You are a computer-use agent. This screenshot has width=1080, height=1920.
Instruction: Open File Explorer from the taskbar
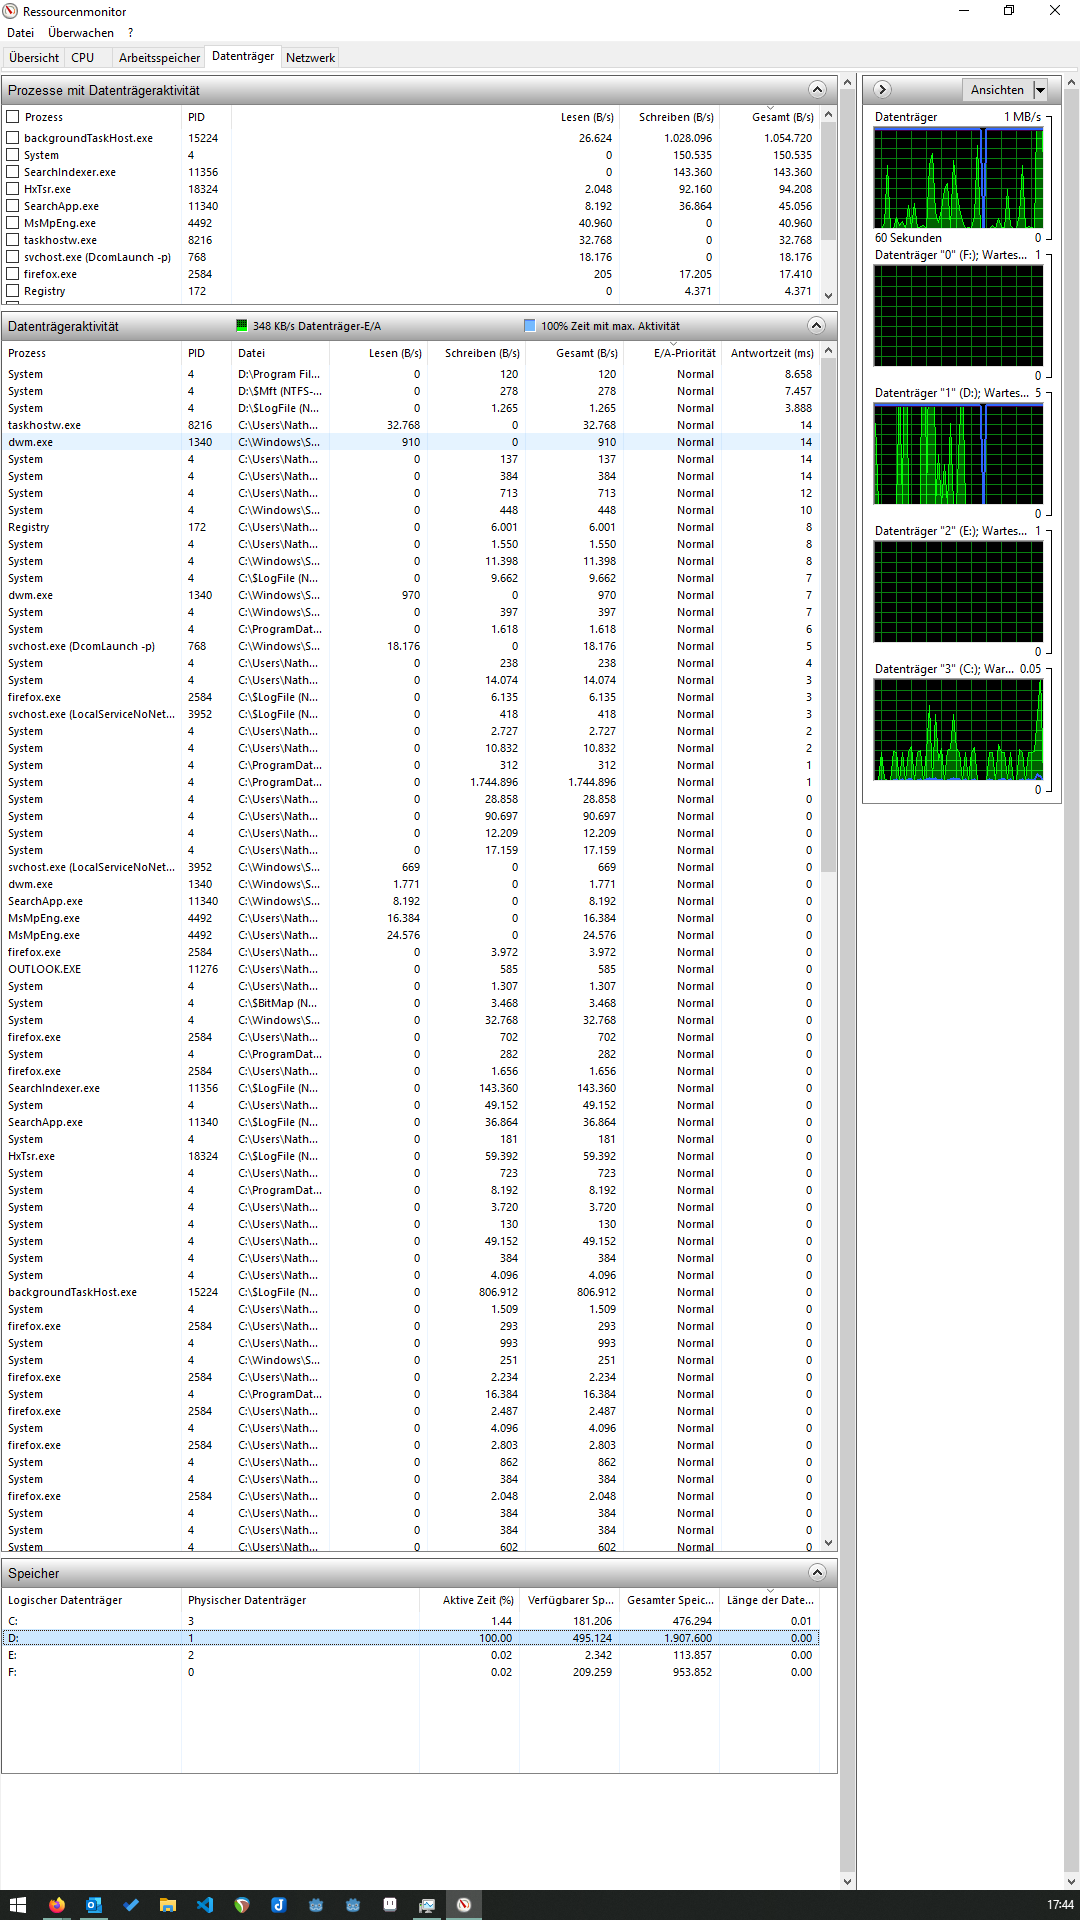[167, 1905]
